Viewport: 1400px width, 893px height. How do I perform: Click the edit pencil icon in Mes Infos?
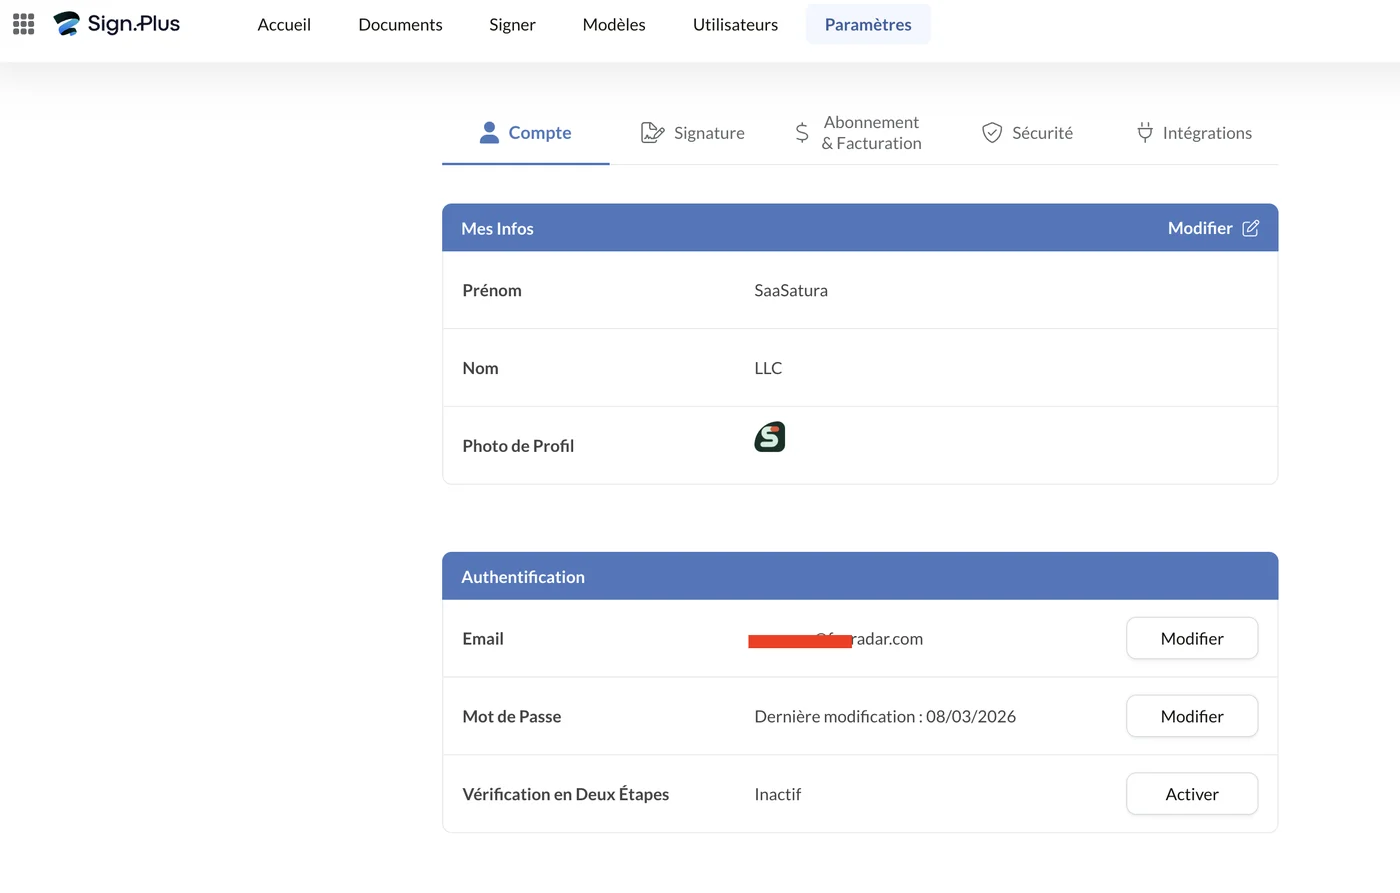tap(1250, 228)
